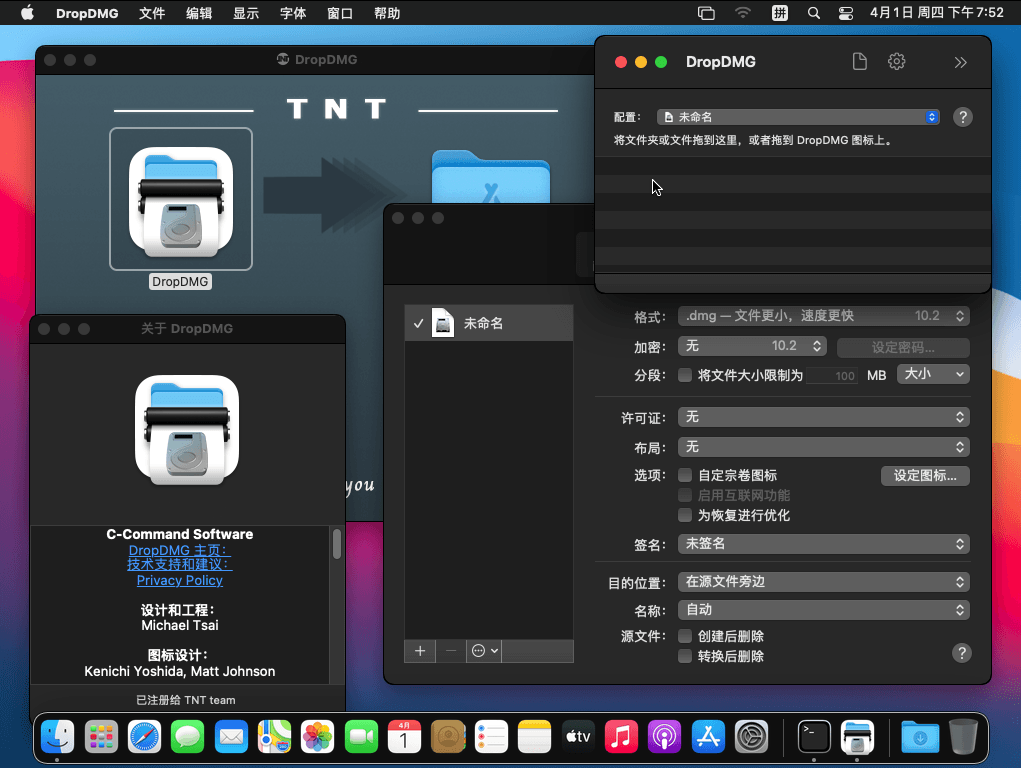The height and width of the screenshot is (768, 1021).
Task: Open the 技术支持和建议 link
Action: pos(180,565)
